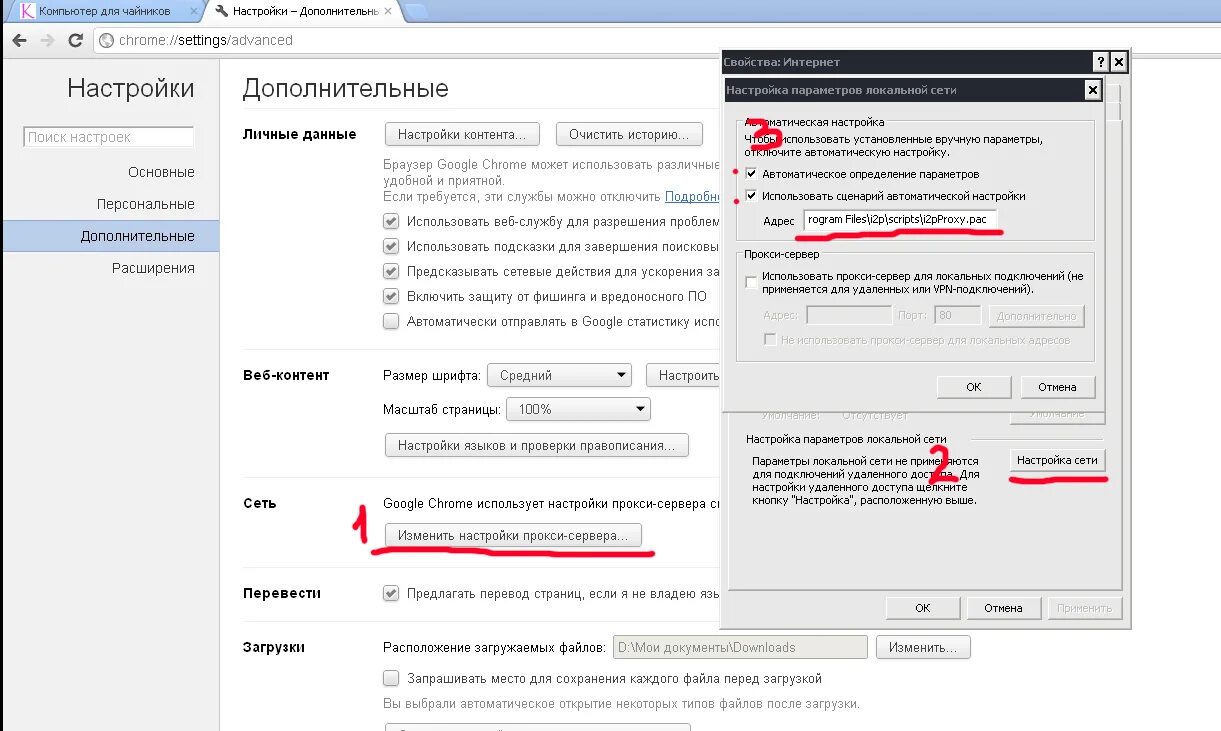Click the globe icon in the address bar
Viewport: 1221px width, 731px height.
(107, 41)
